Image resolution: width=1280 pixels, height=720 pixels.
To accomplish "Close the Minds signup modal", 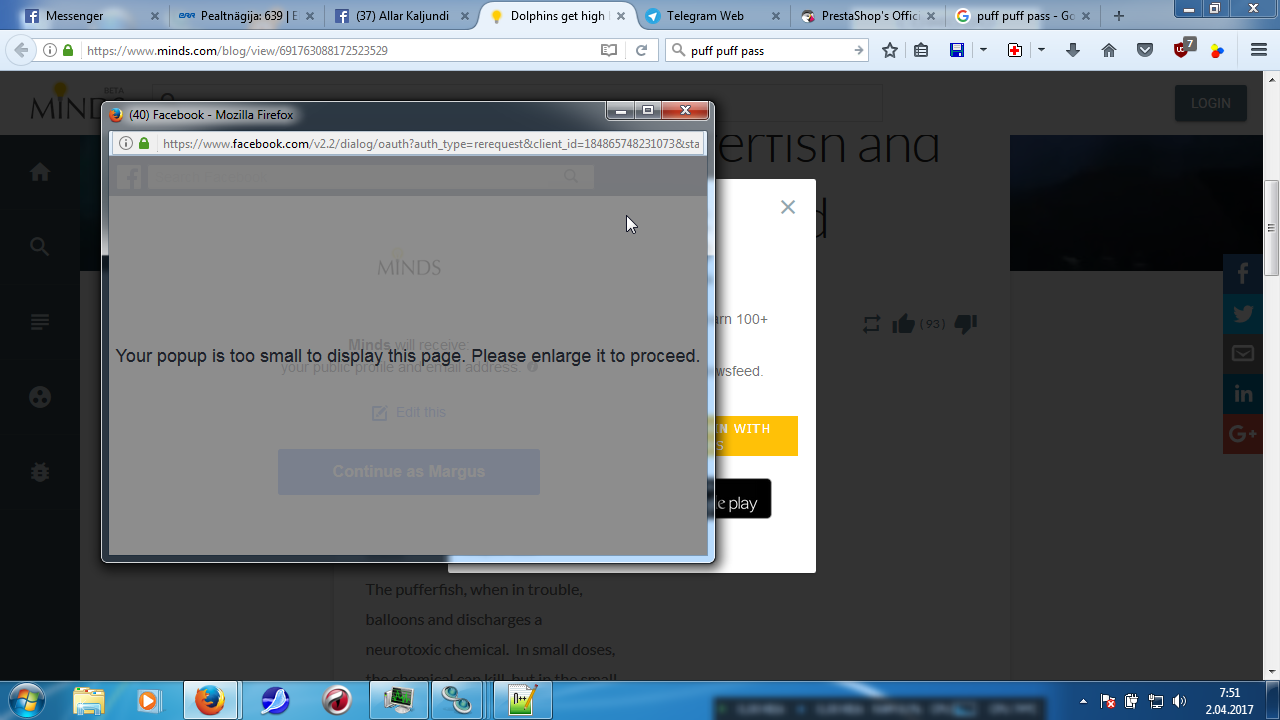I will [788, 207].
